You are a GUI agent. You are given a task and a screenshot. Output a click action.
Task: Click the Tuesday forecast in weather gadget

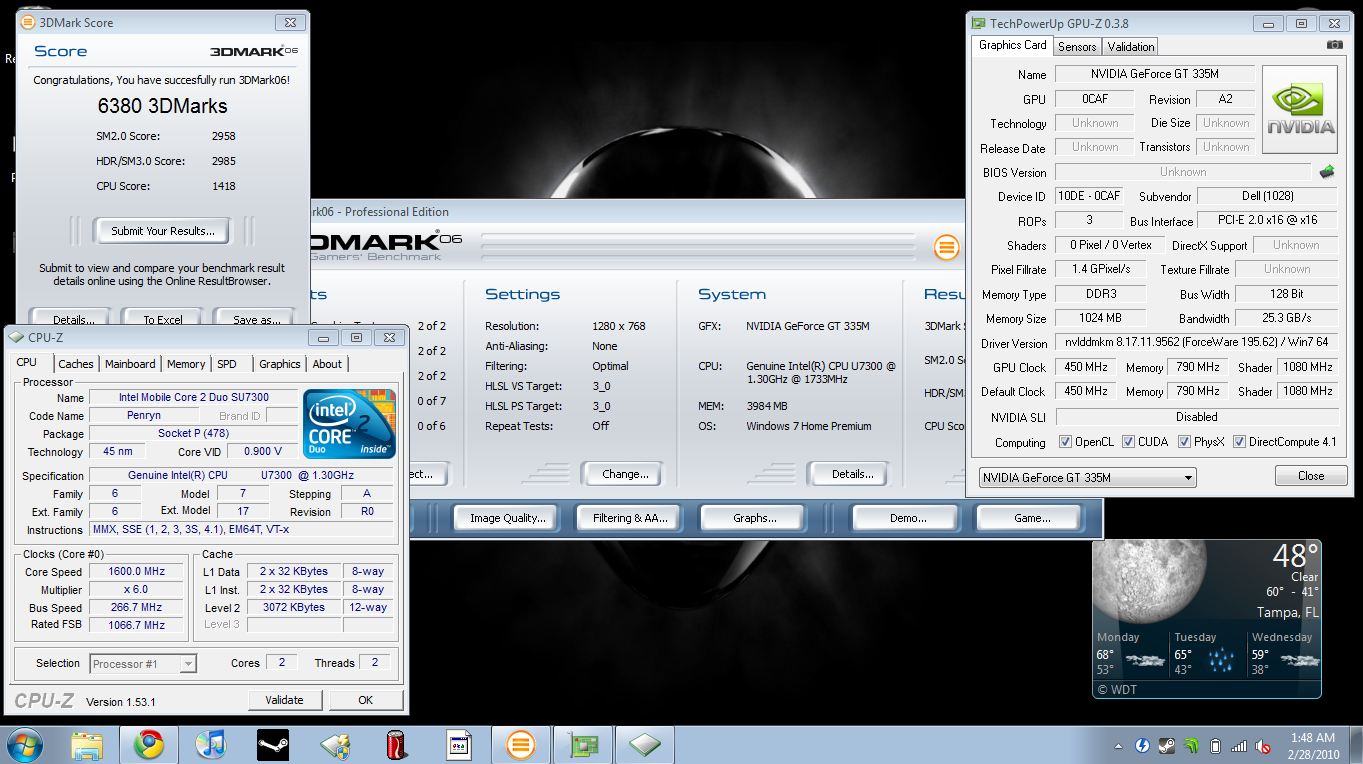pyautogui.click(x=1210, y=653)
